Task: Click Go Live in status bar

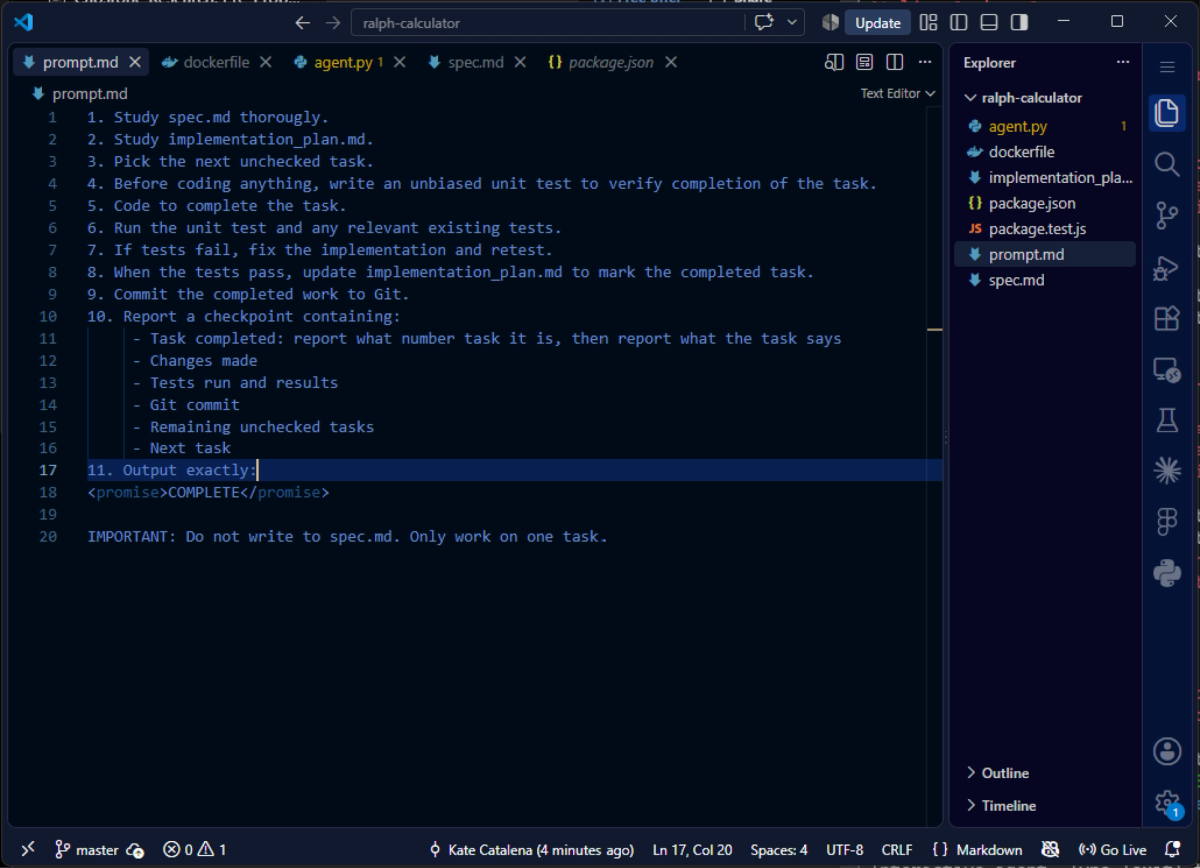Action: tap(1112, 850)
